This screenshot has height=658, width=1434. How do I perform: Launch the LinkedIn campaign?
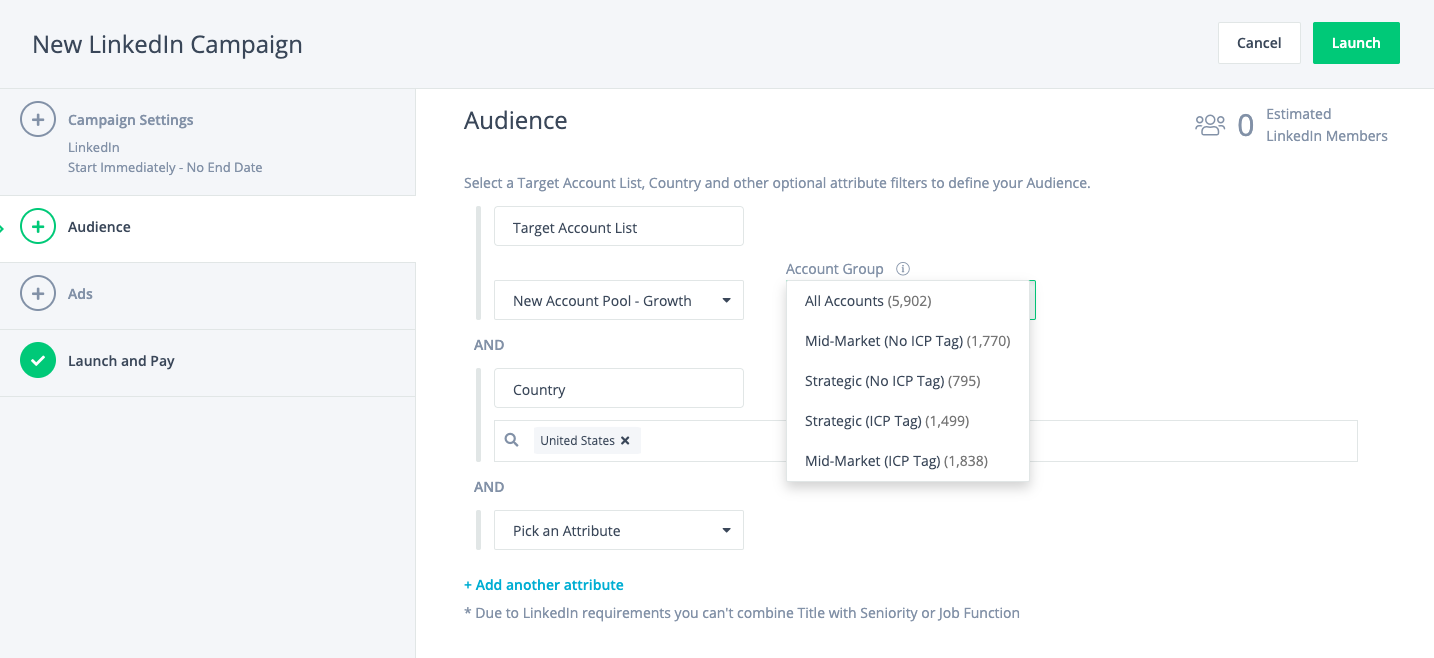1356,43
